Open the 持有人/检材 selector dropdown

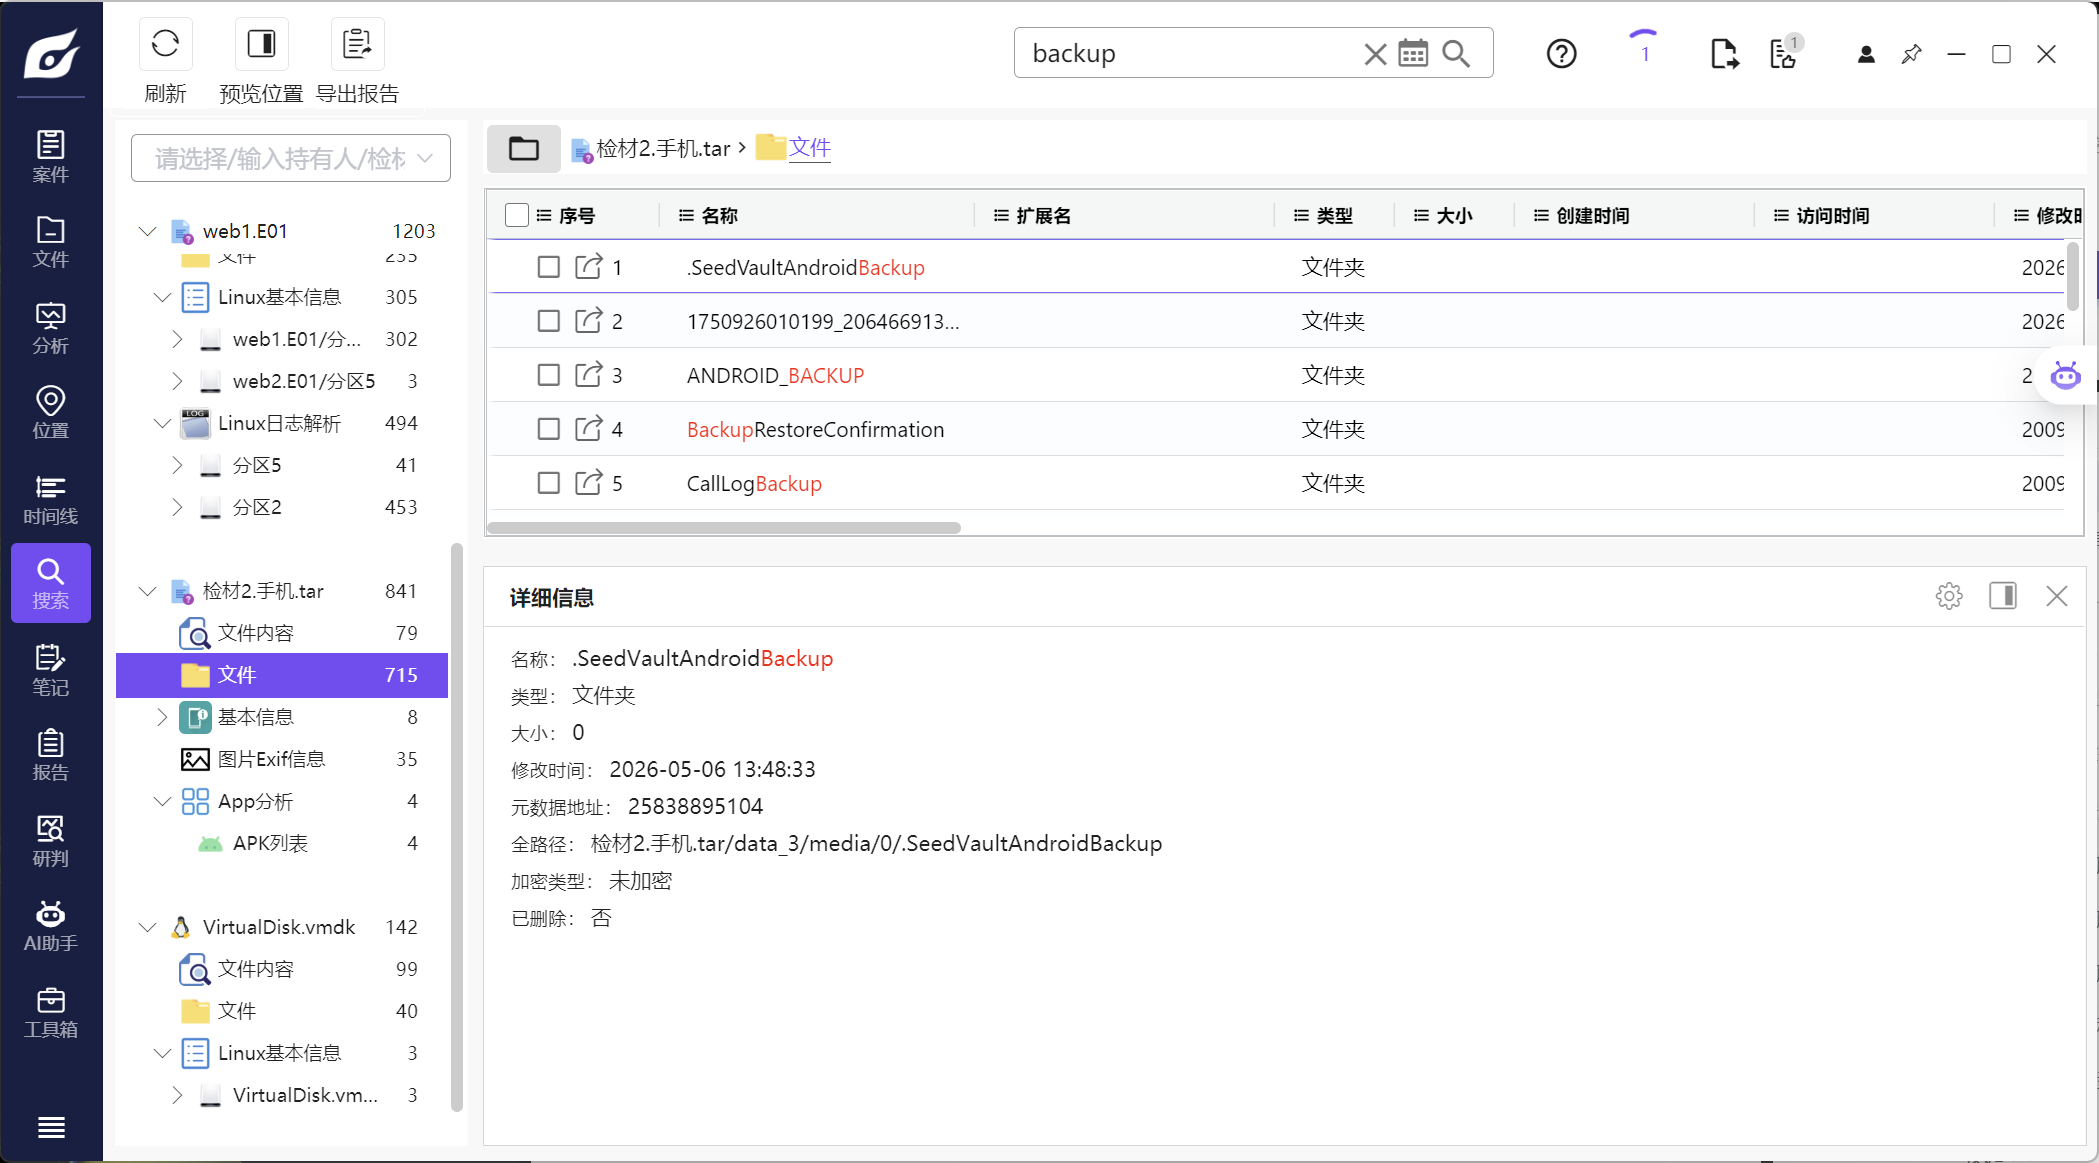coord(291,158)
